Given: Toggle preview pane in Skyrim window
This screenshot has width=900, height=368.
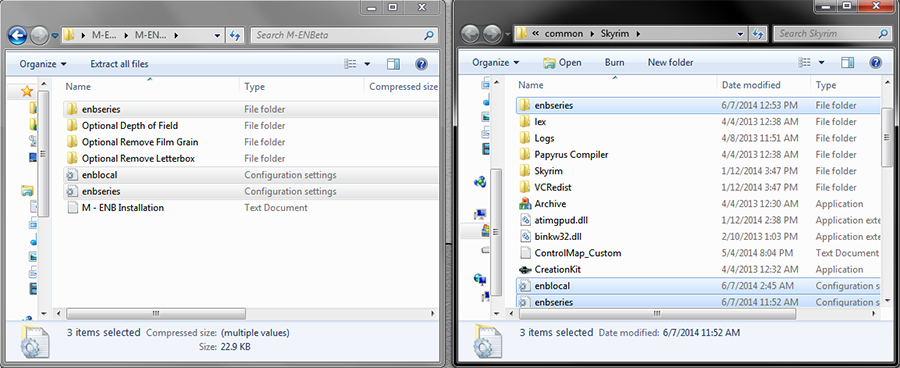Looking at the screenshot, I should 847,63.
